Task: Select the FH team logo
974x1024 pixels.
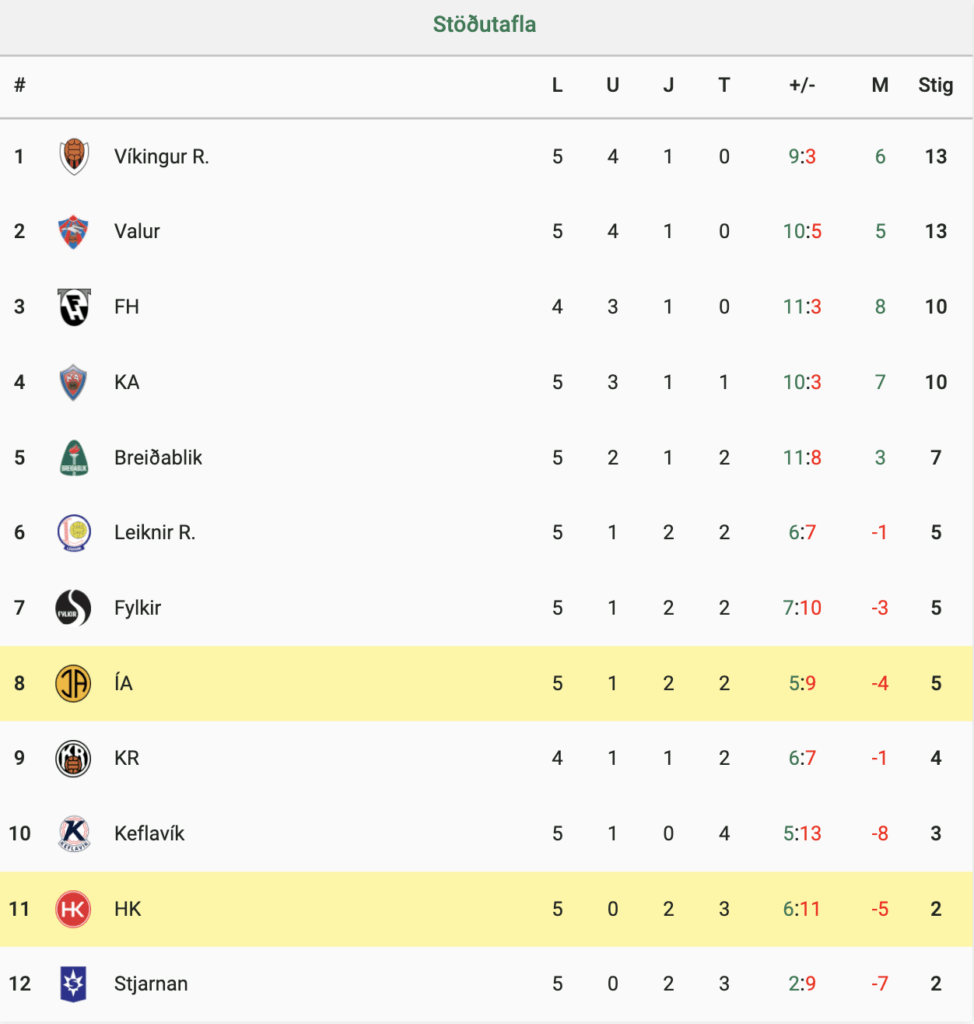Action: pos(73,307)
